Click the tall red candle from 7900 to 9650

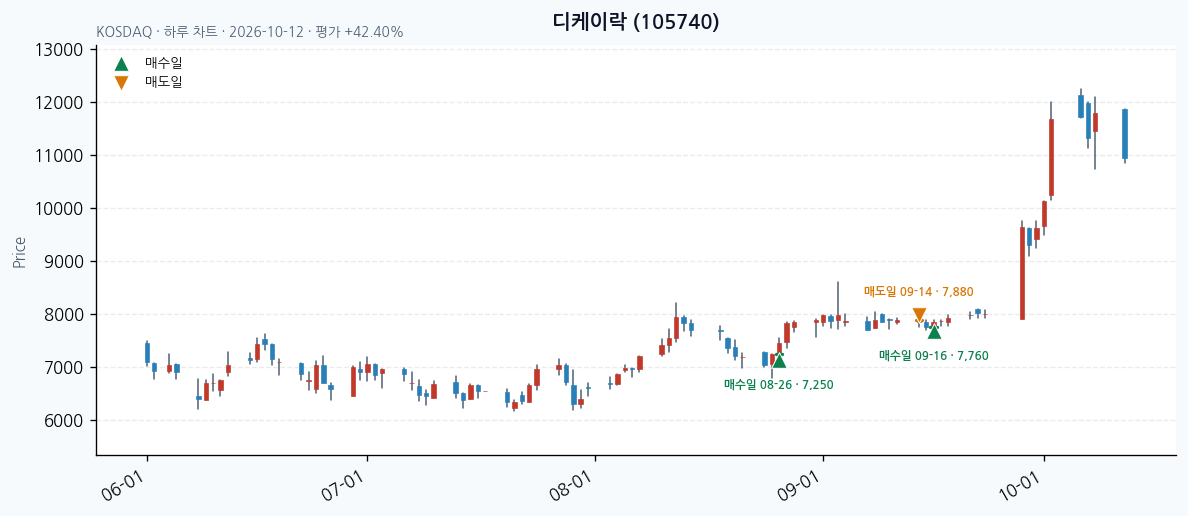pyautogui.click(x=1022, y=274)
